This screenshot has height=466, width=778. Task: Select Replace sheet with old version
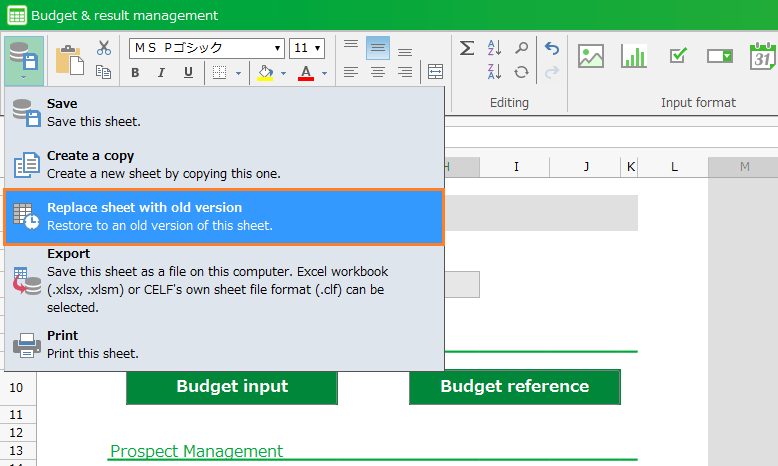[223, 217]
